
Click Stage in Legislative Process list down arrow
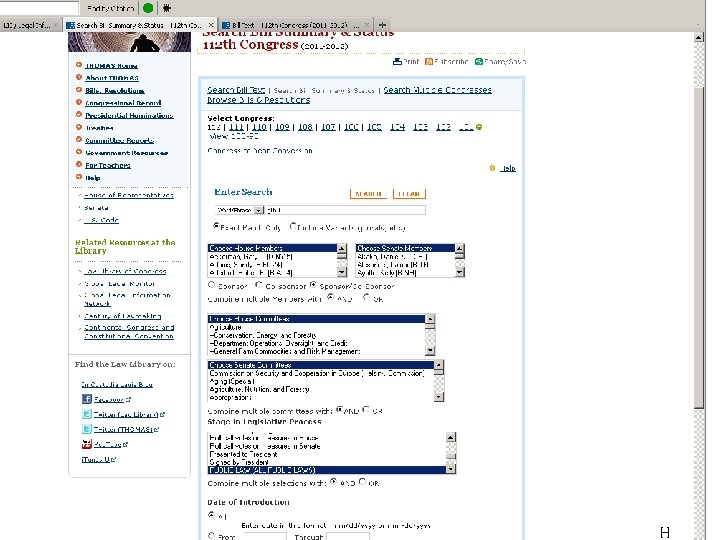pos(451,468)
